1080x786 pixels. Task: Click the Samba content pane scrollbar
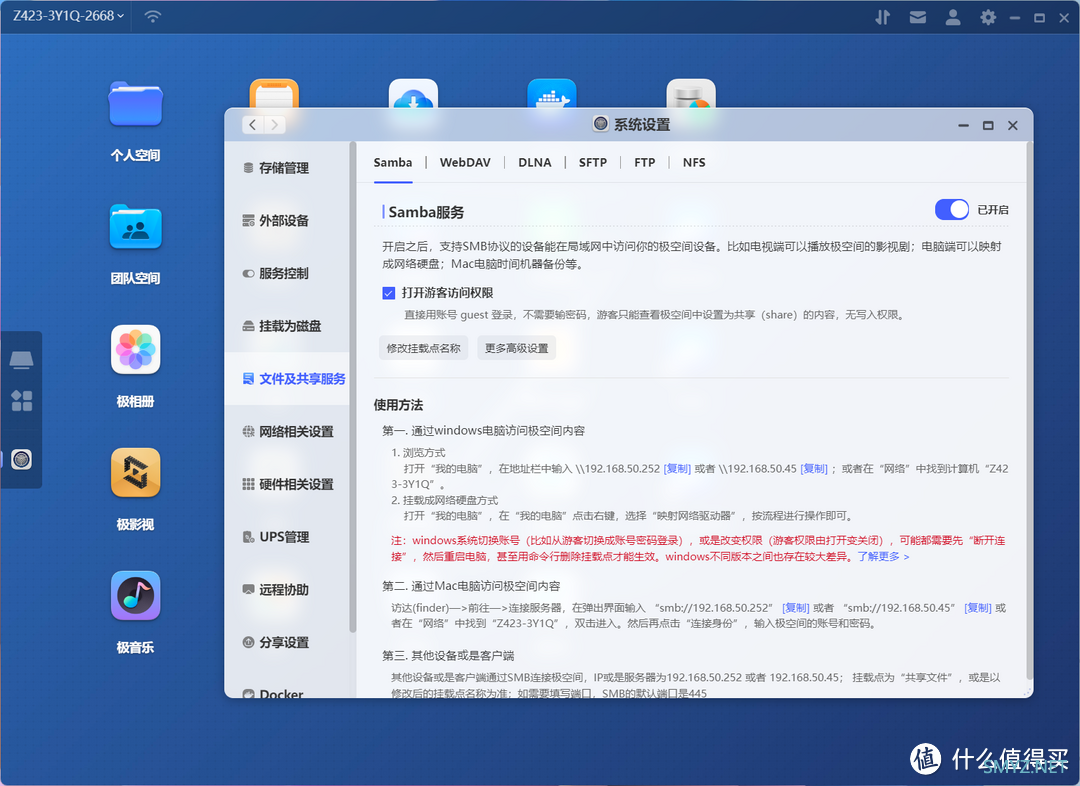(x=1030, y=411)
